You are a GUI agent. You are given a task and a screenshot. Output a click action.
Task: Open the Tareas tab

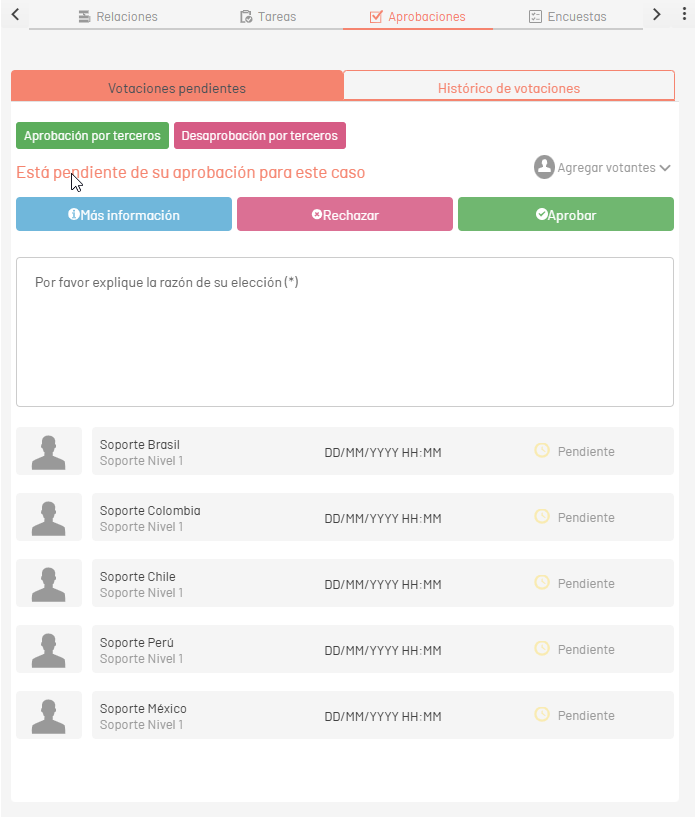pyautogui.click(x=268, y=17)
